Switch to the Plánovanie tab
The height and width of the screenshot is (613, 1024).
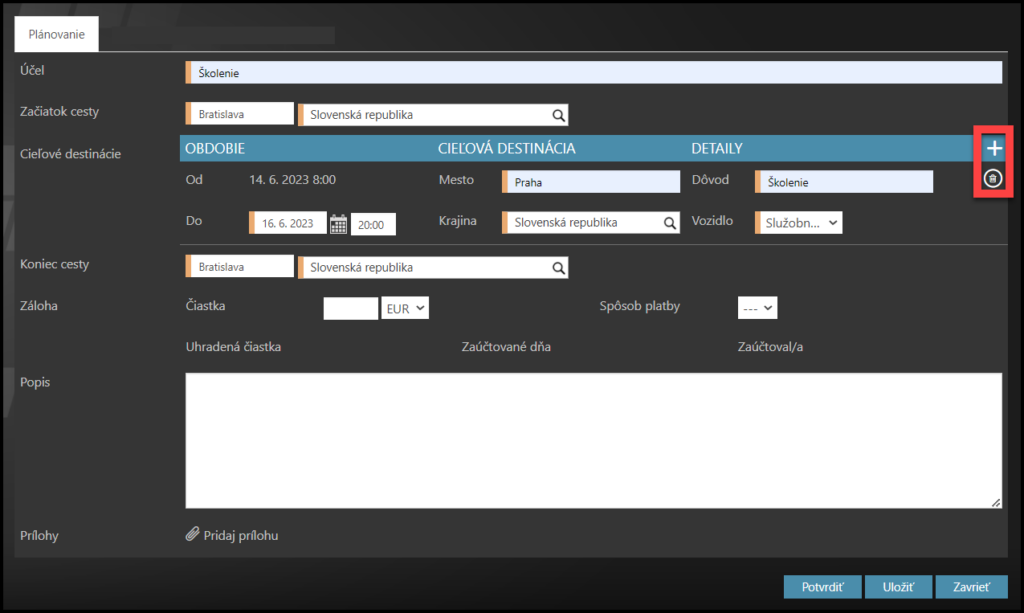(56, 35)
